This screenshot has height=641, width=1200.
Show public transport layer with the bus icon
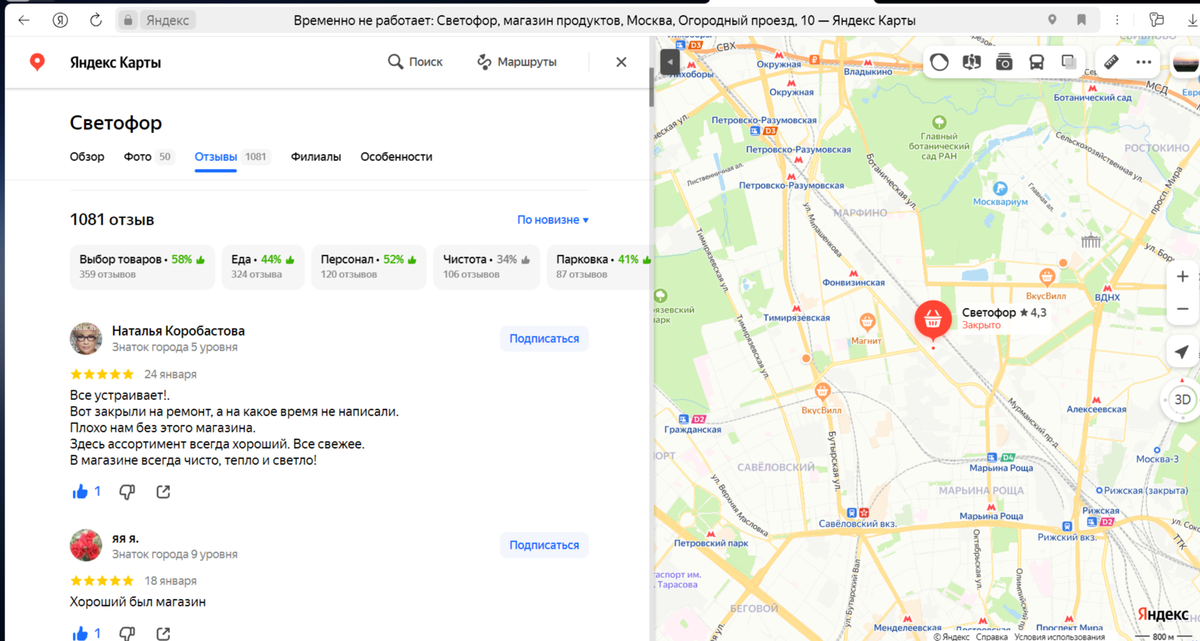[1036, 62]
